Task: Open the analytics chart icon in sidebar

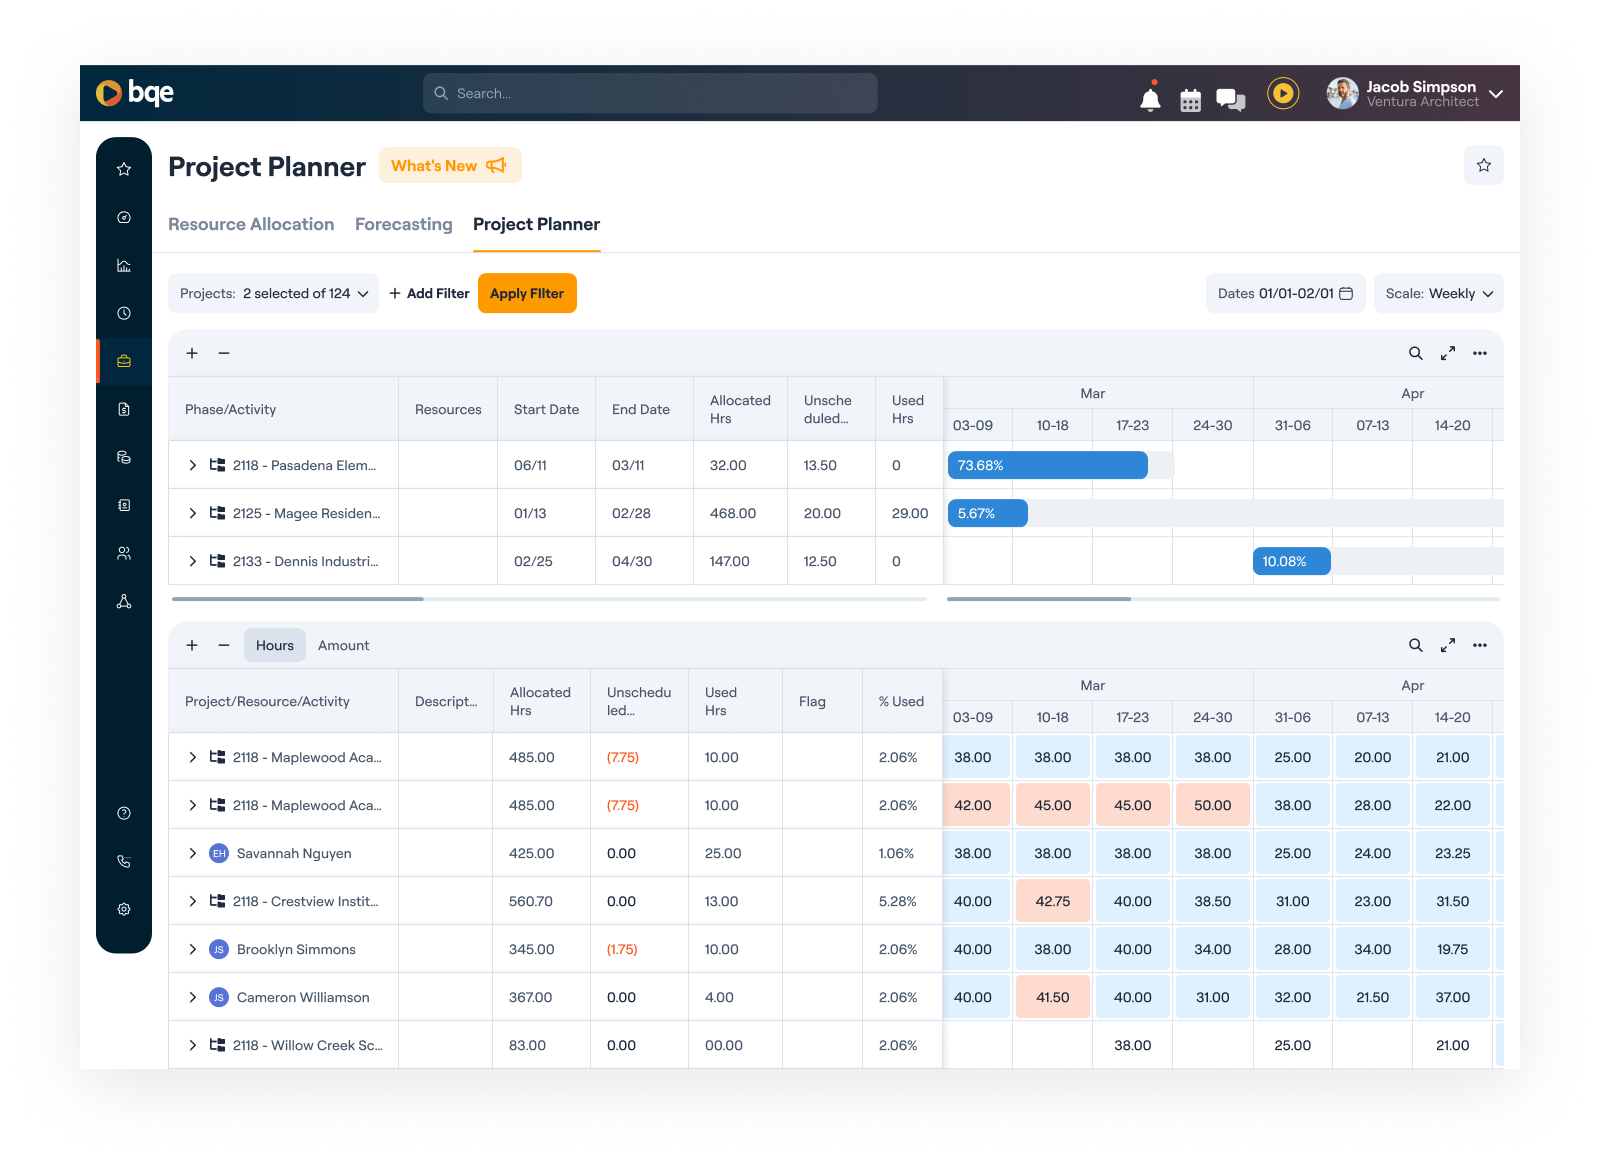Action: (124, 265)
